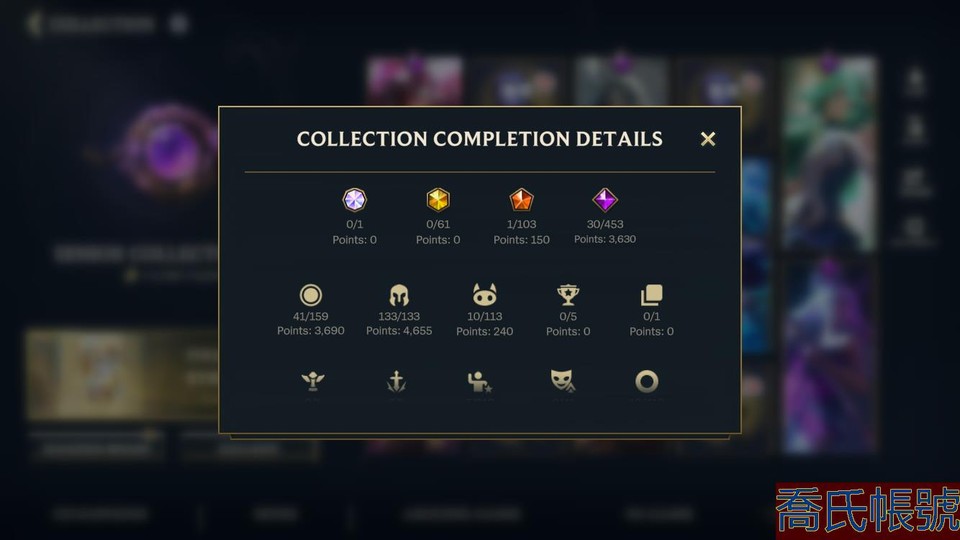Click the back arrow beside Collection title
Screen dimensions: 960x540
point(35,24)
